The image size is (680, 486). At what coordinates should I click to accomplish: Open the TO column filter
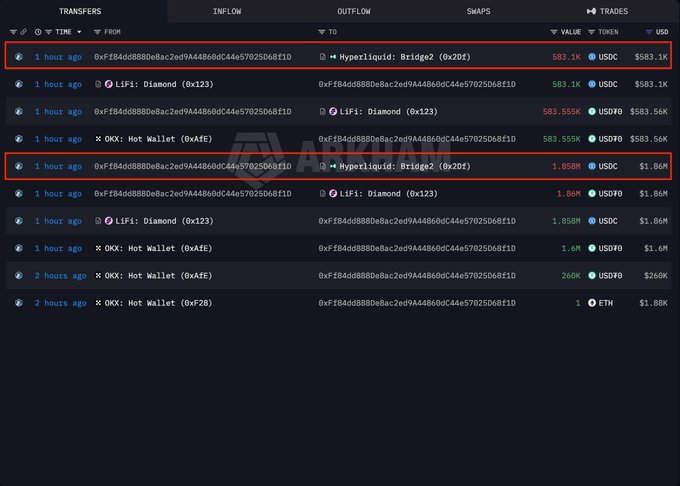pos(321,32)
